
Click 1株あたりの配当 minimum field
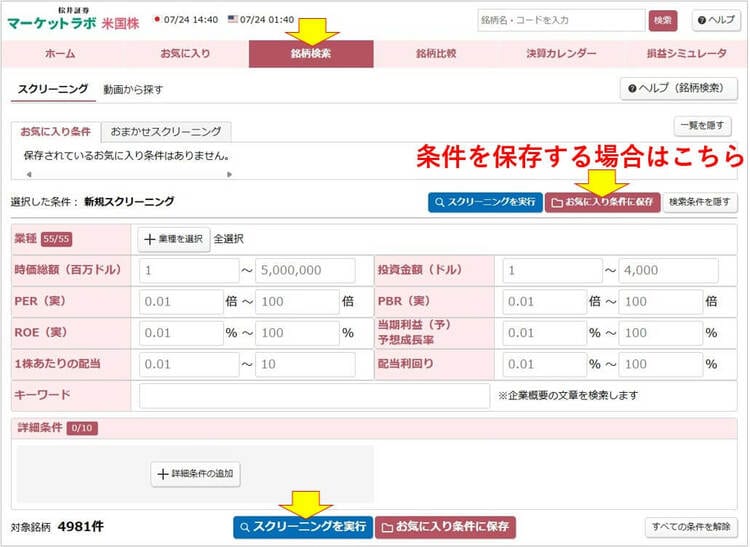pos(189,364)
